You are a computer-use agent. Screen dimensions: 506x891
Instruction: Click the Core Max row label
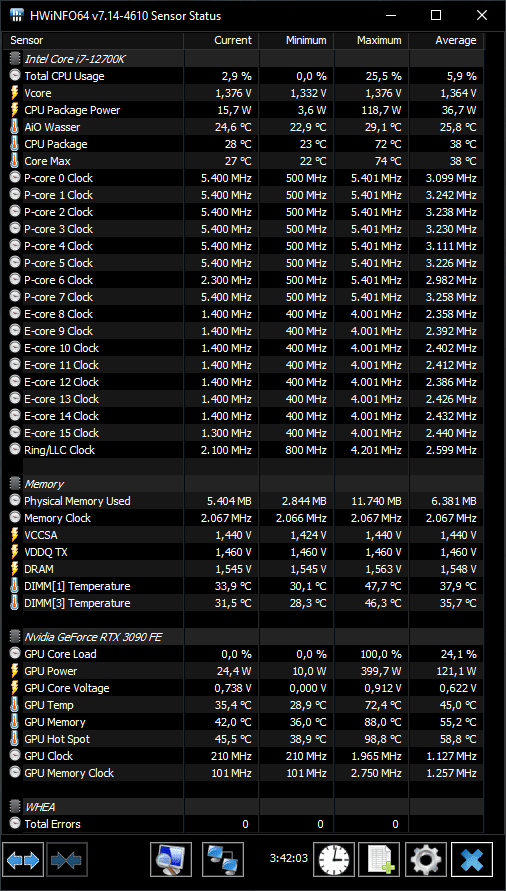(x=48, y=161)
